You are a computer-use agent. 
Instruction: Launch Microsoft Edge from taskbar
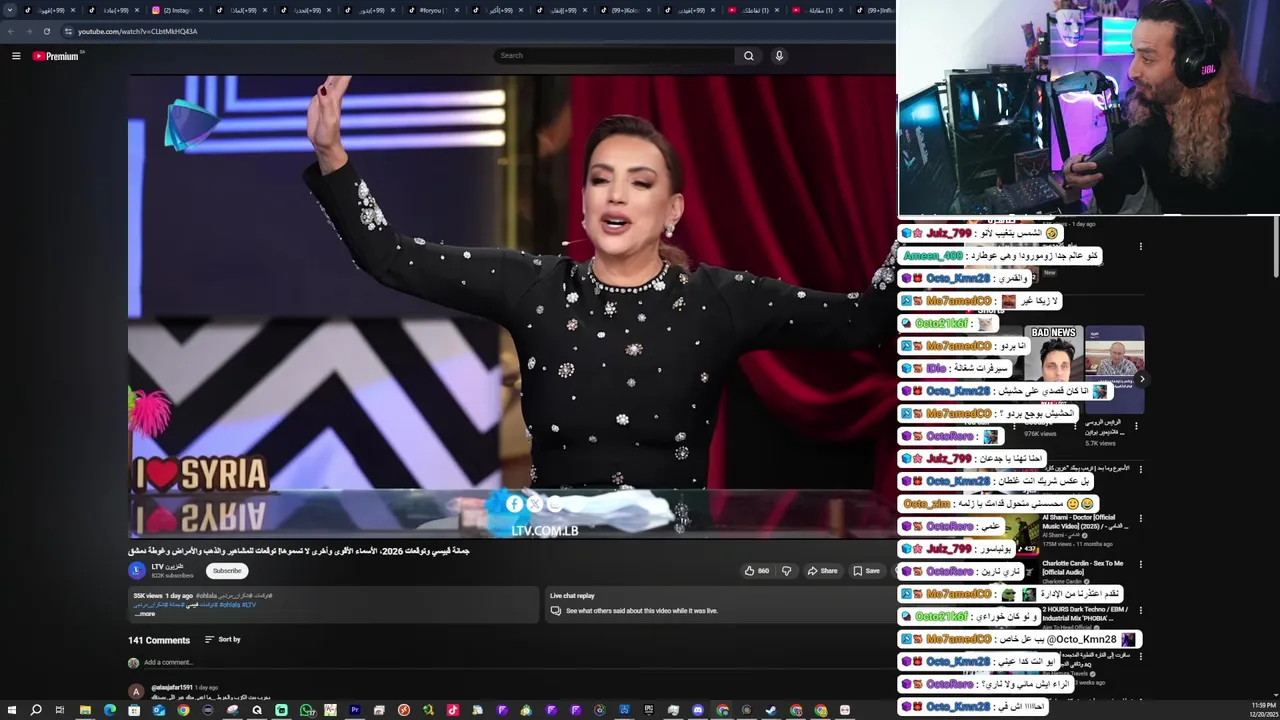(110, 710)
